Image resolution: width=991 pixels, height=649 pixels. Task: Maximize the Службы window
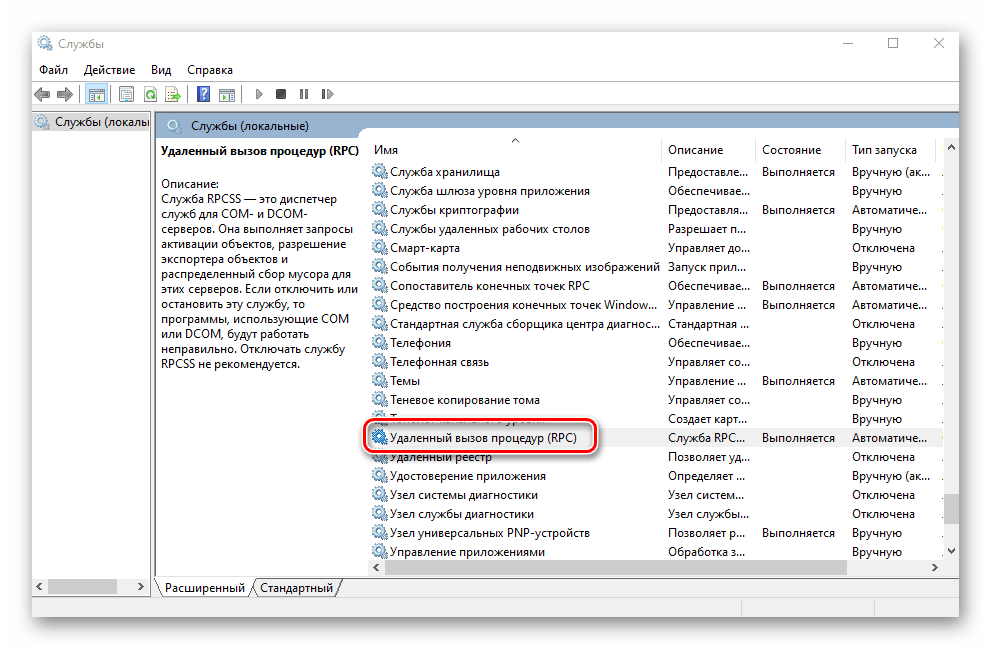point(892,43)
